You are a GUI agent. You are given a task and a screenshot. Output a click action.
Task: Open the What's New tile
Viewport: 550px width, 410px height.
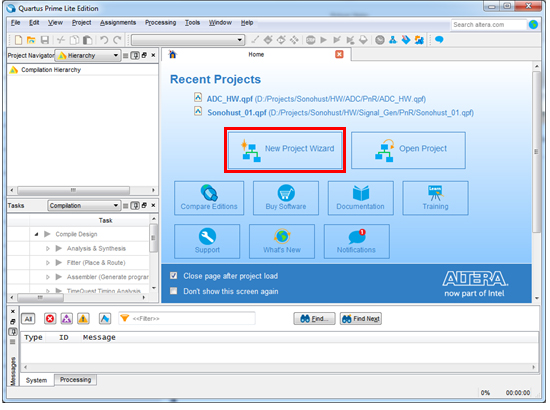coord(282,242)
